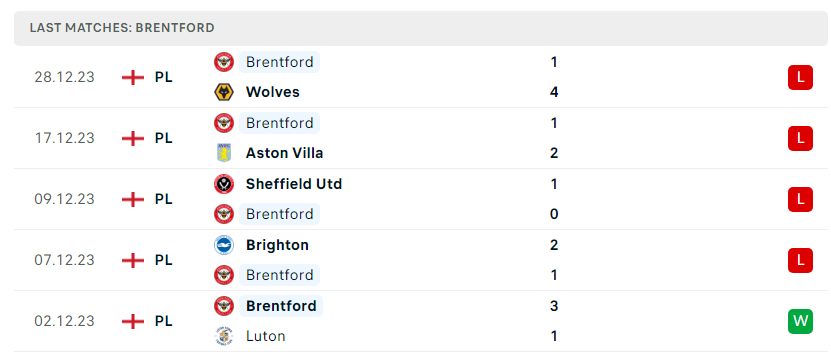This screenshot has height=360, width=831.
Task: Click England flag on 17.12.23 row
Action: pyautogui.click(x=133, y=138)
